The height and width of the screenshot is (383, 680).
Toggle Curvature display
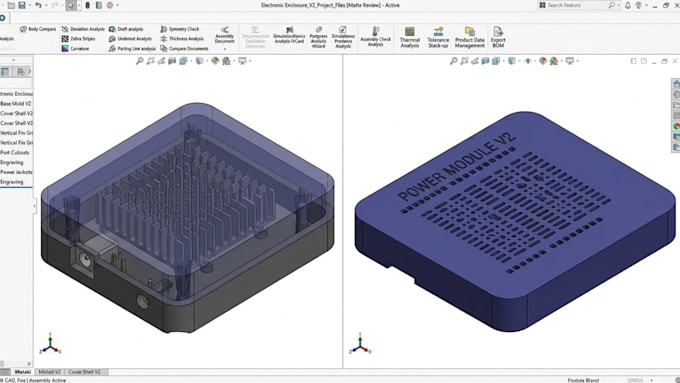75,49
